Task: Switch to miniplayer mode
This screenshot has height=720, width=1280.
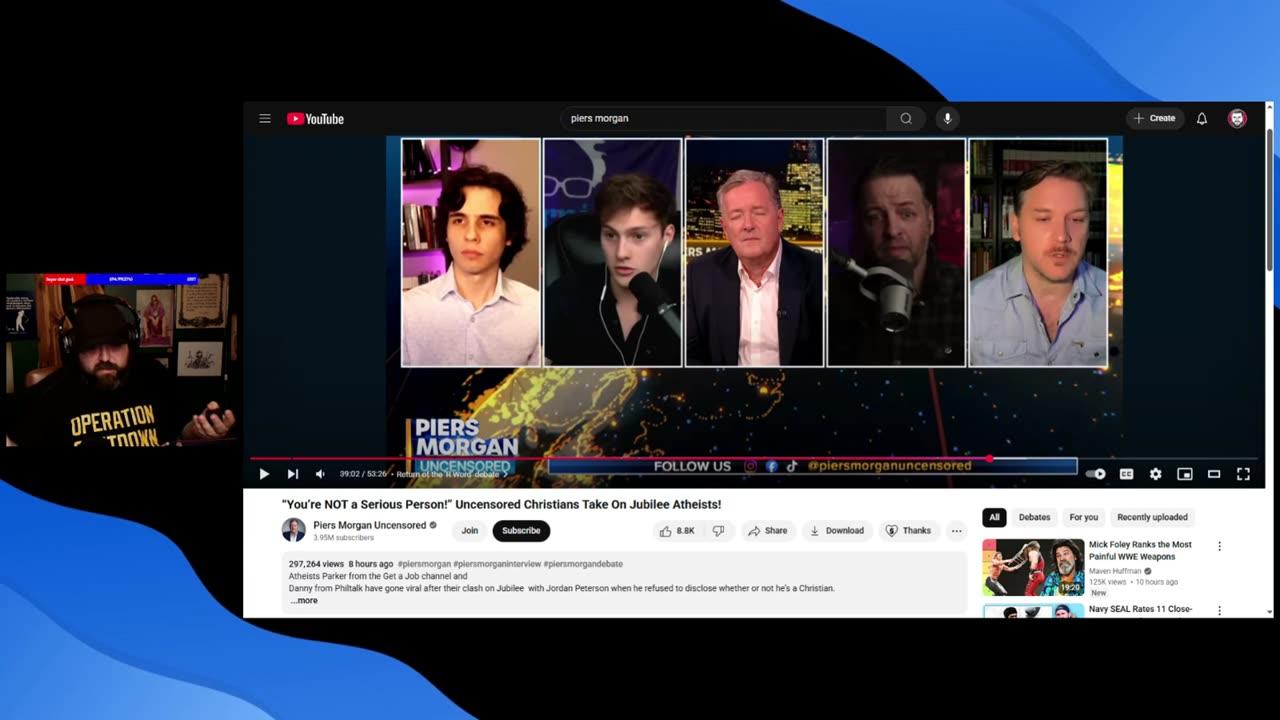Action: point(1184,474)
